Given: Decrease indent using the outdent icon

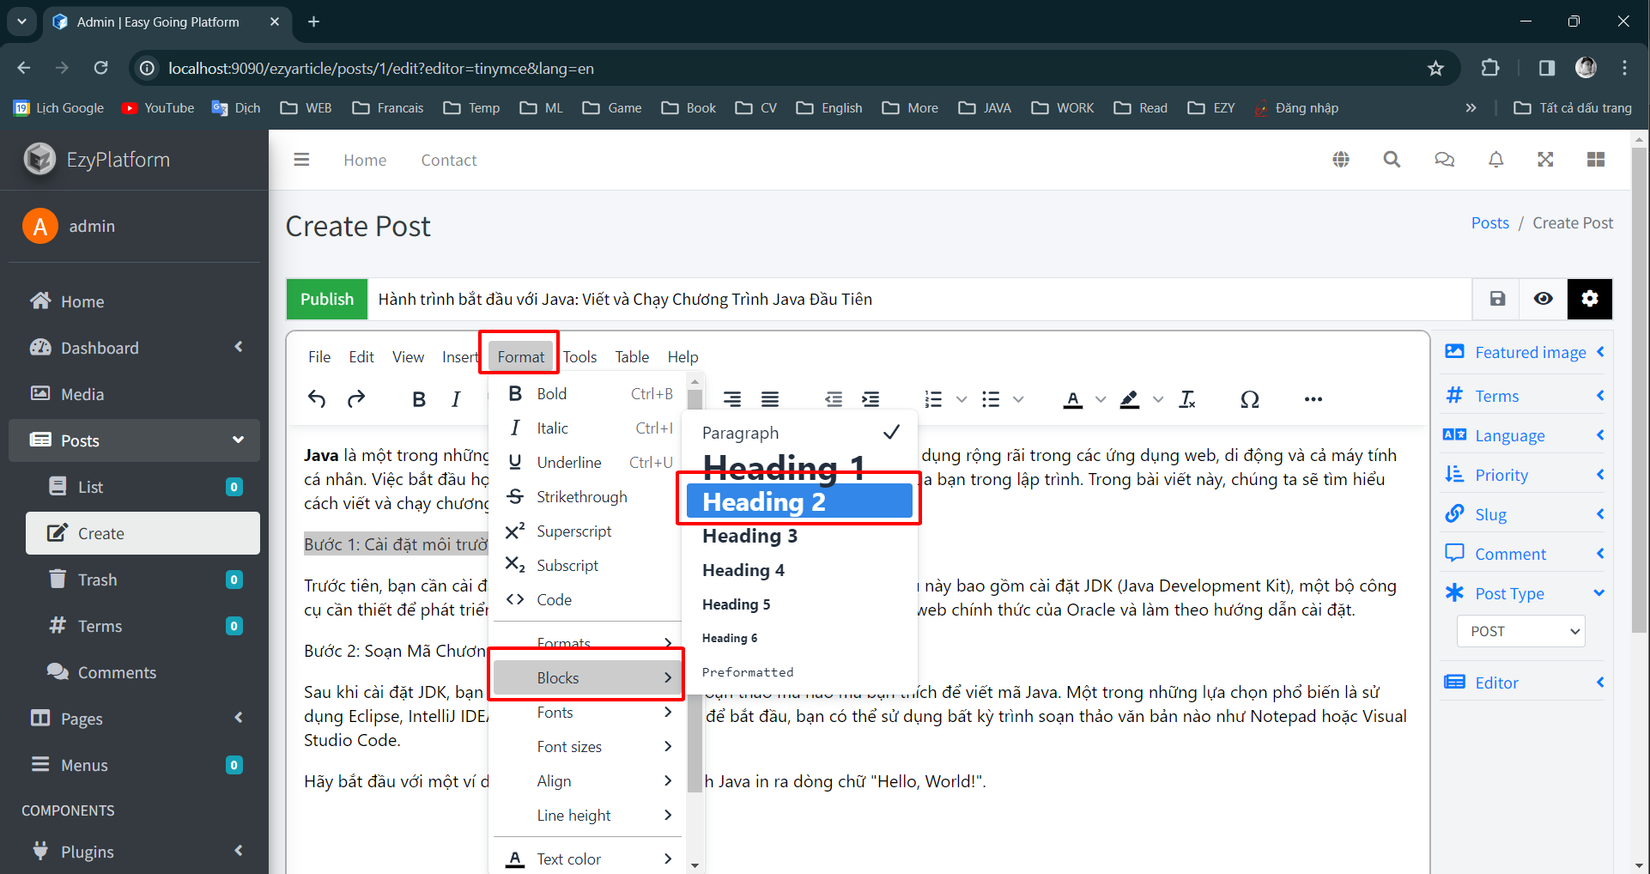Looking at the screenshot, I should click(833, 399).
